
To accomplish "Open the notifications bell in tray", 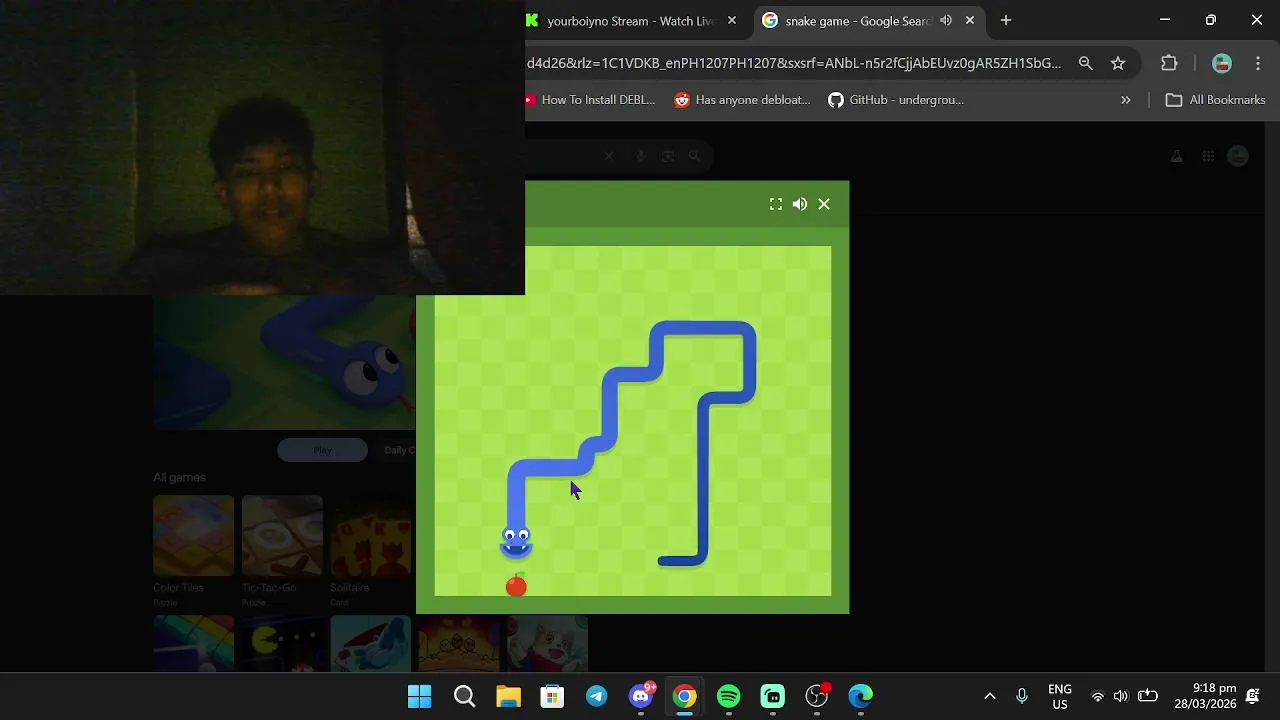I will click(x=1253, y=696).
